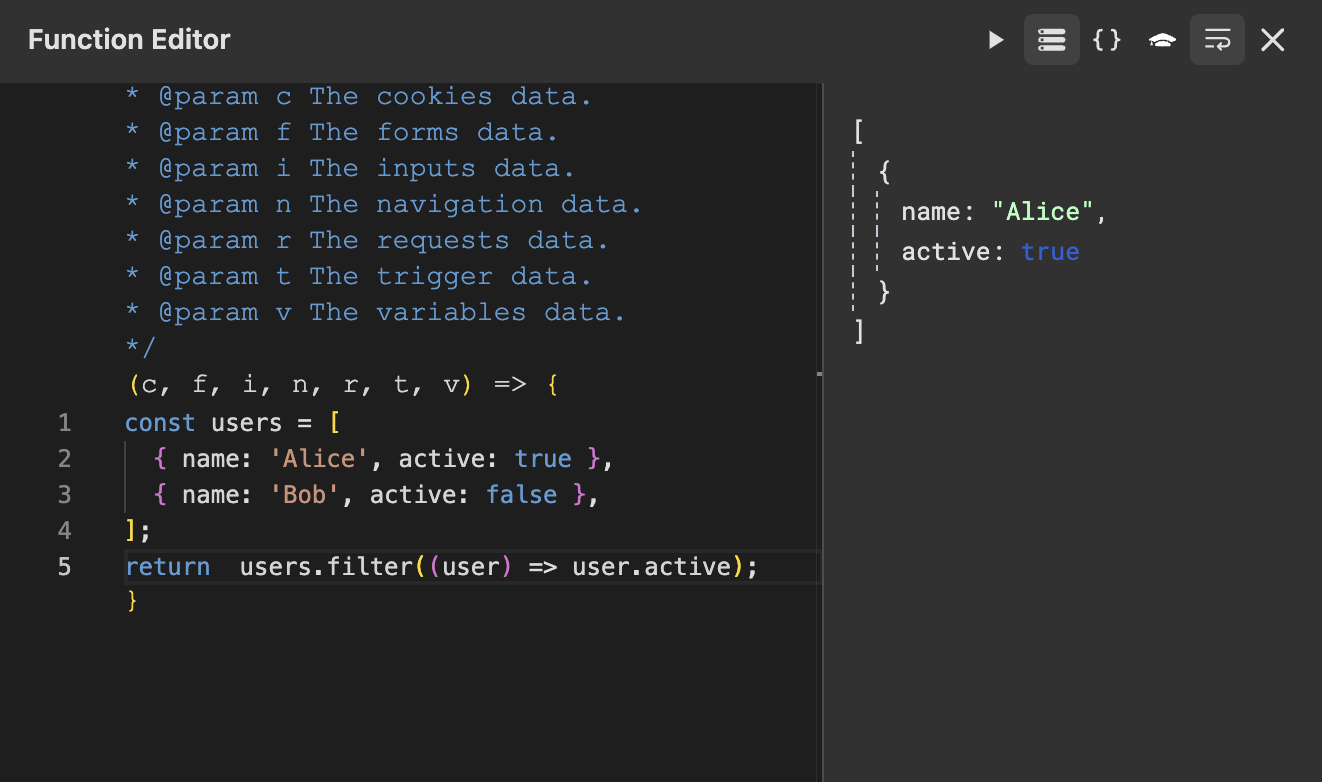Toggle the stacked-rows output panel icon
1322x782 pixels.
[1051, 40]
